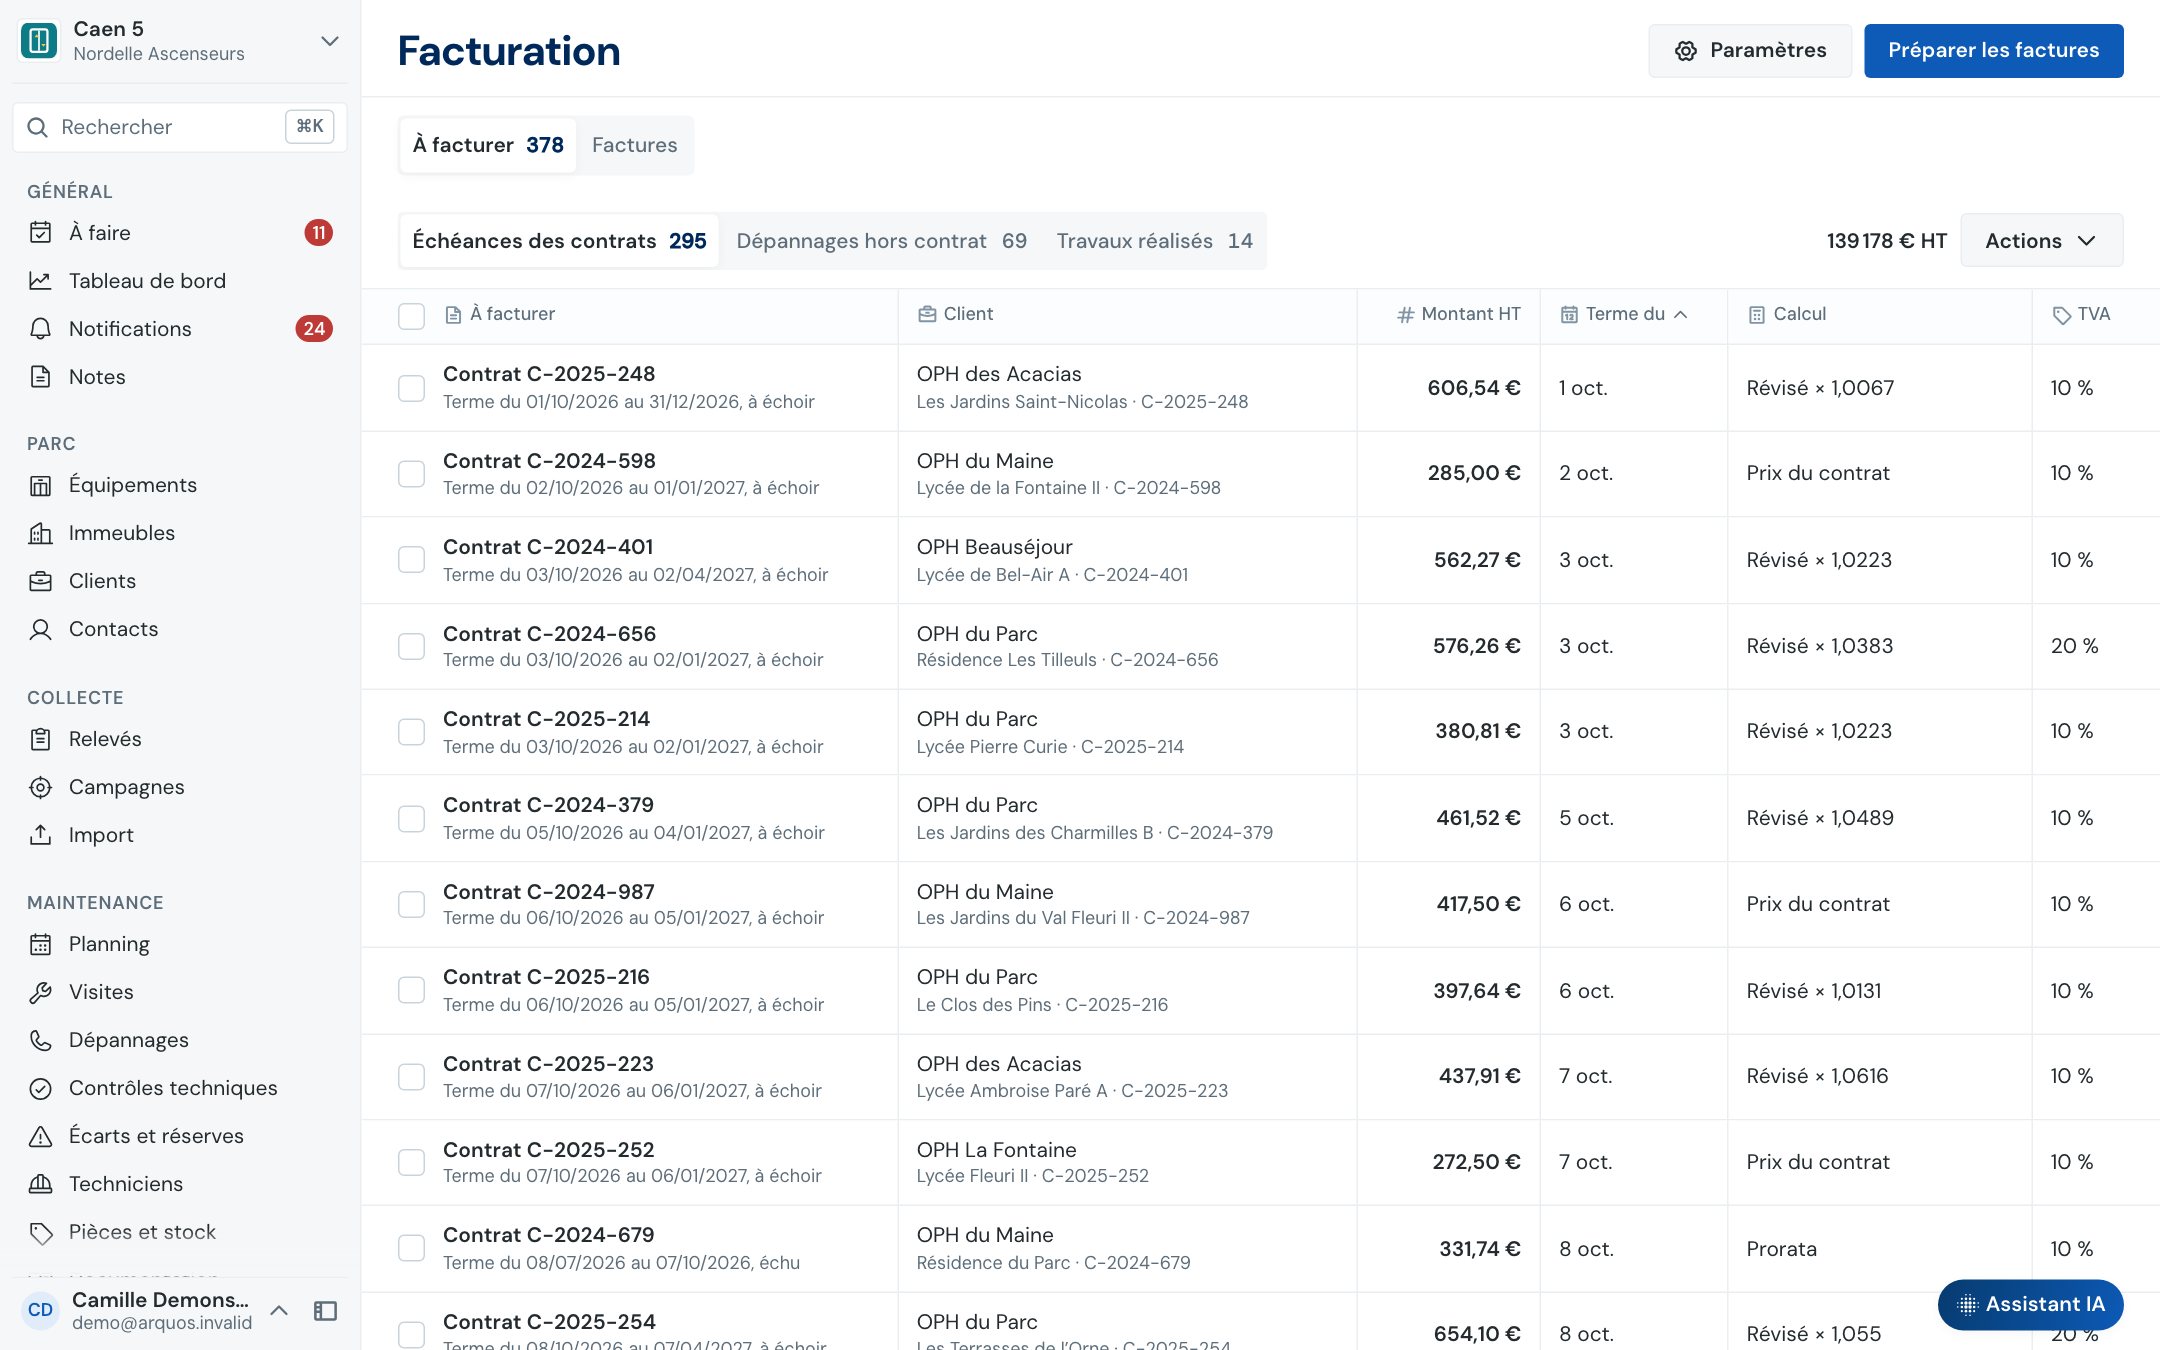The width and height of the screenshot is (2160, 1350).
Task: Click the Planning calendar icon
Action: point(40,944)
